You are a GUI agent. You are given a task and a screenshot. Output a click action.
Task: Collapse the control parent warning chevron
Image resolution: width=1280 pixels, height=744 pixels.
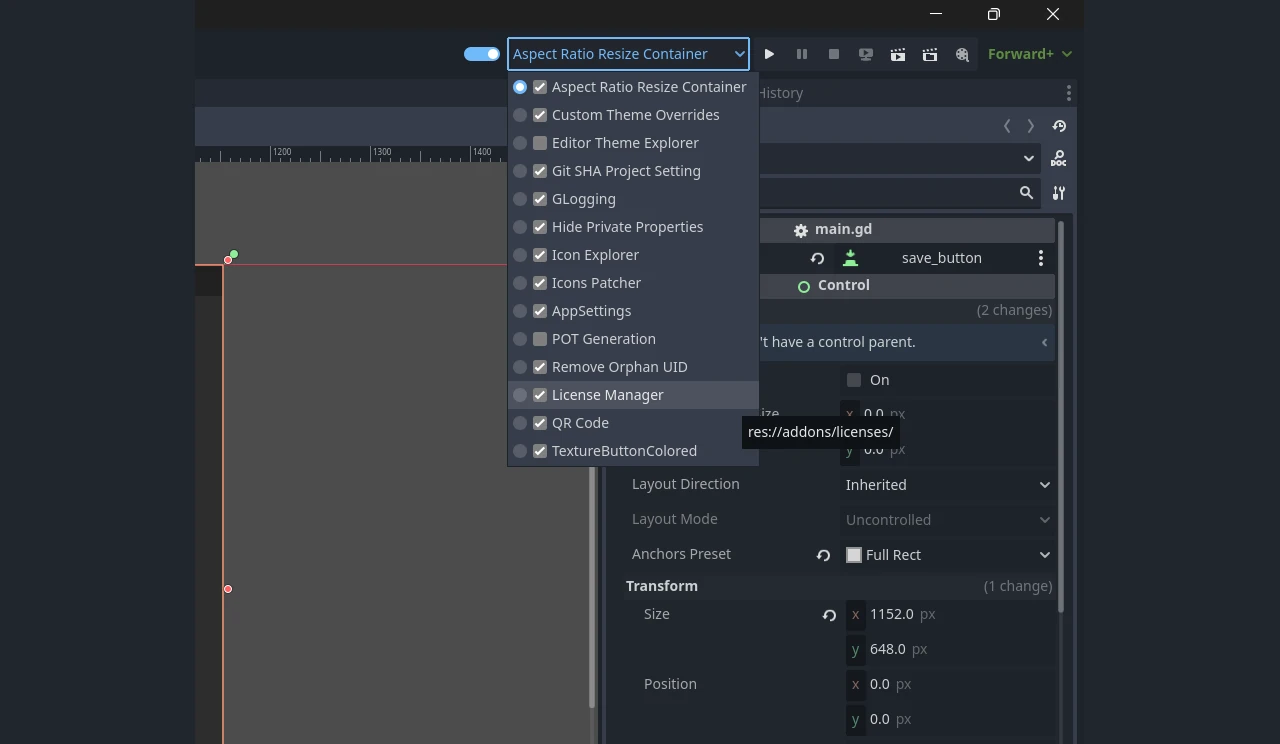tap(1044, 342)
